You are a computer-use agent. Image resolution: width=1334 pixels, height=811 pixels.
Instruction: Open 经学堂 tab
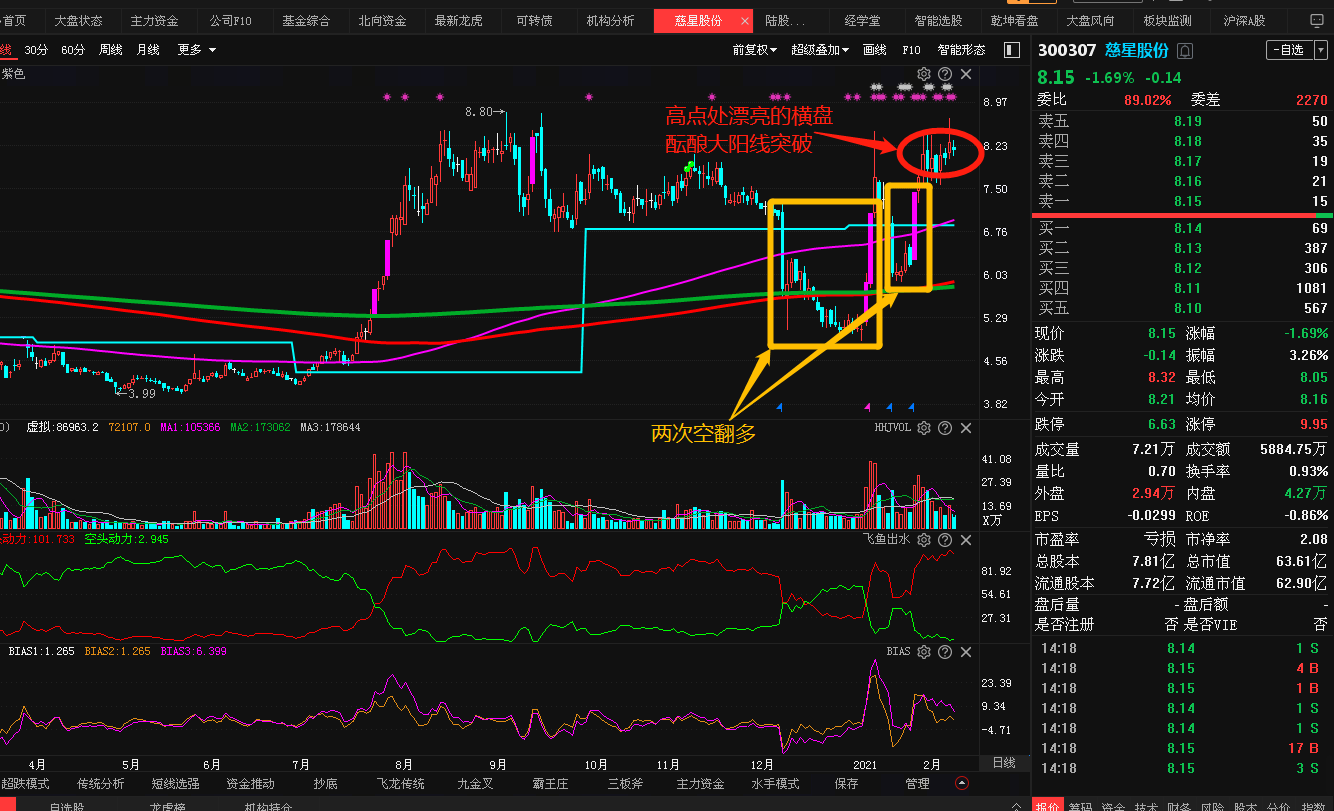click(x=862, y=21)
